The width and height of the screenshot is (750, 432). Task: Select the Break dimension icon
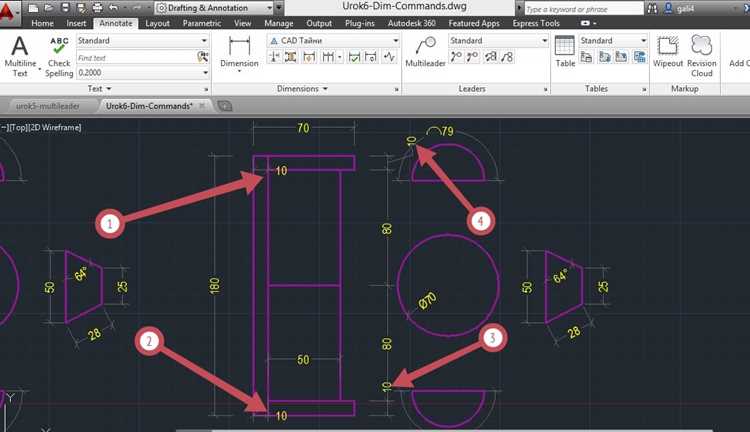coord(275,57)
